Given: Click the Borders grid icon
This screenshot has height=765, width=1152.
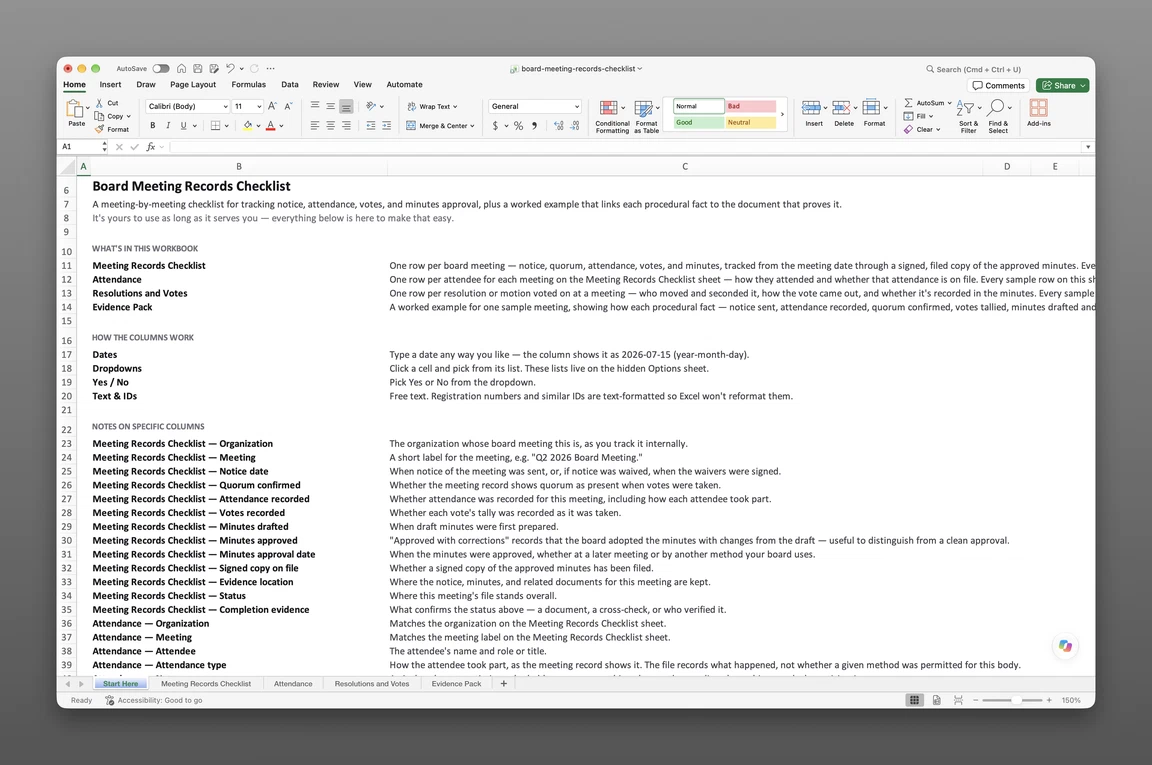Looking at the screenshot, I should [x=215, y=126].
